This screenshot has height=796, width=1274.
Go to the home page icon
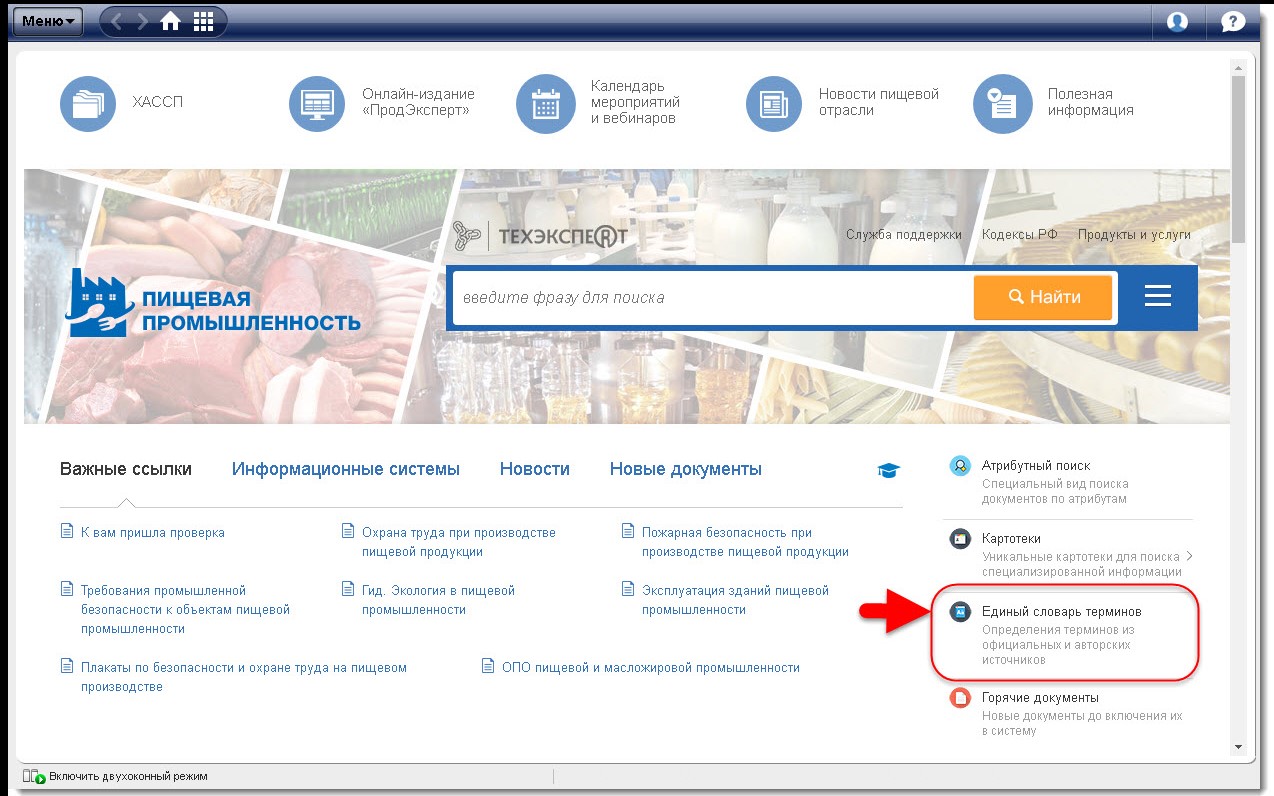[x=171, y=21]
